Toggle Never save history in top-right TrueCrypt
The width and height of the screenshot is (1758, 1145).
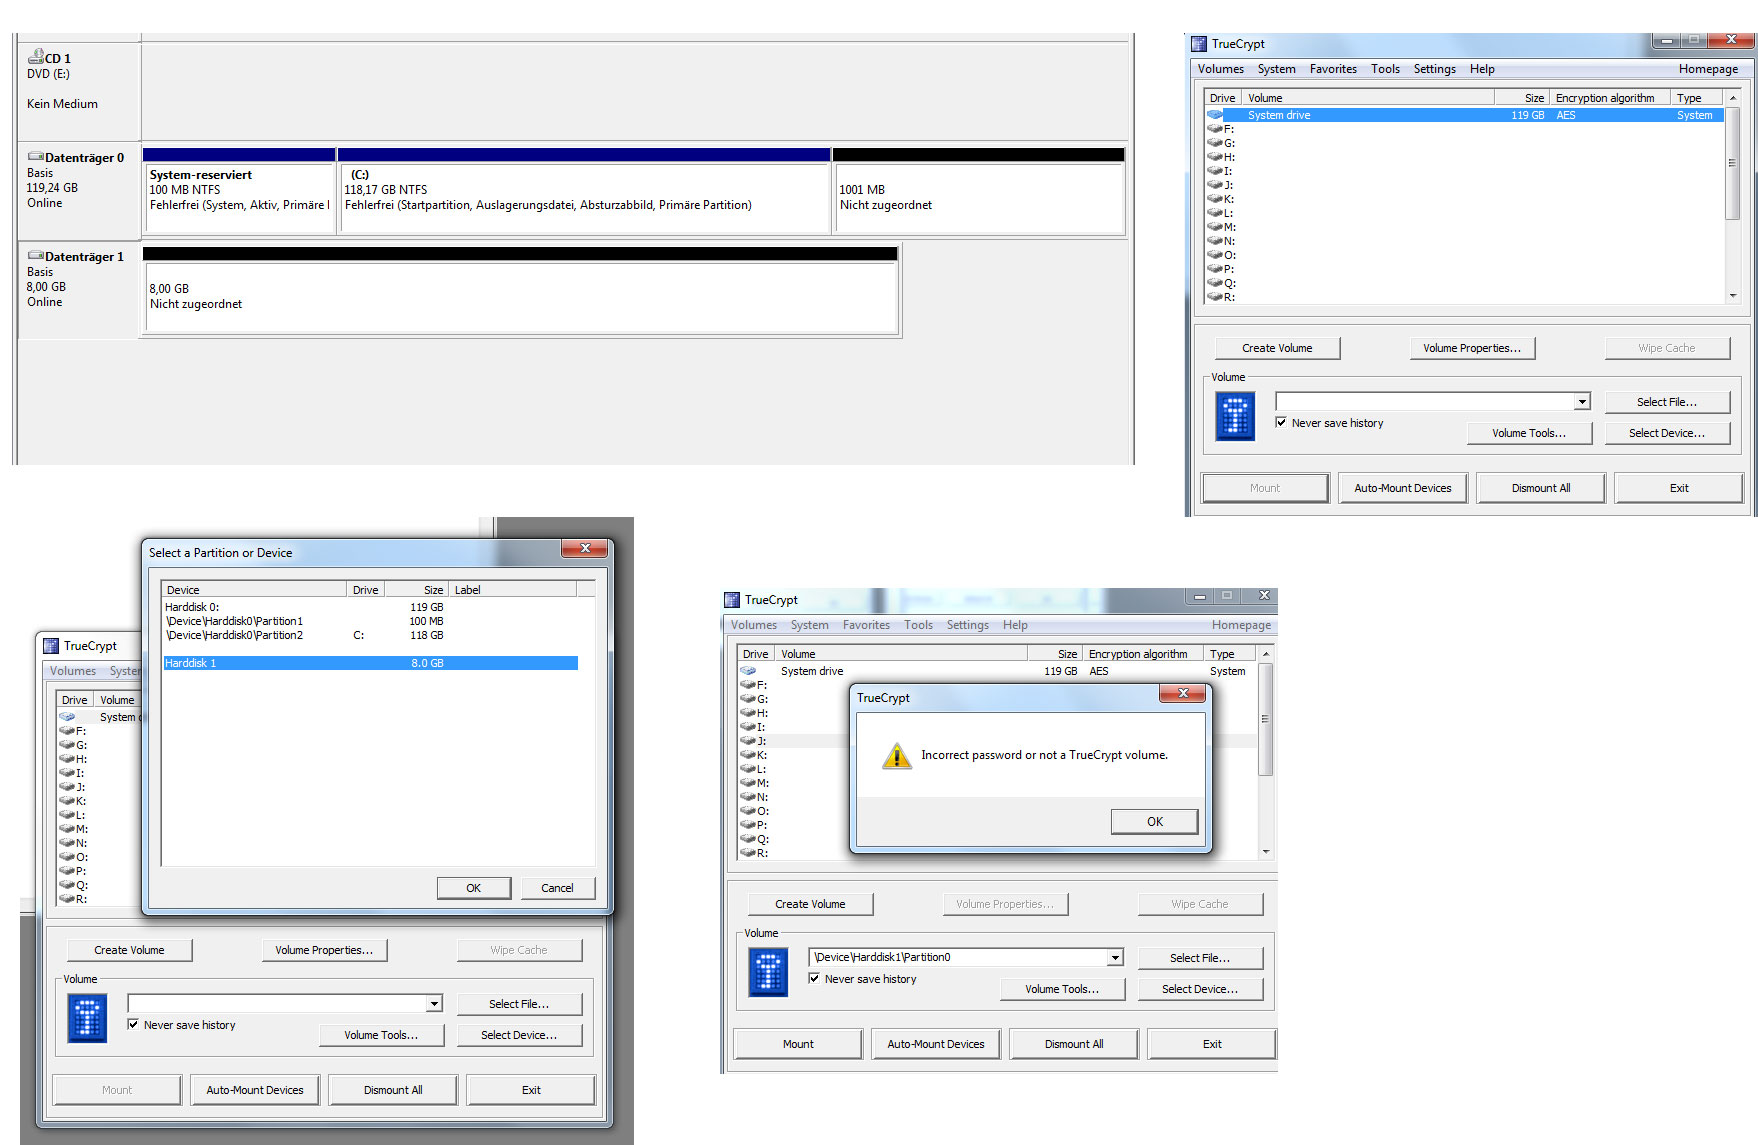click(1281, 422)
